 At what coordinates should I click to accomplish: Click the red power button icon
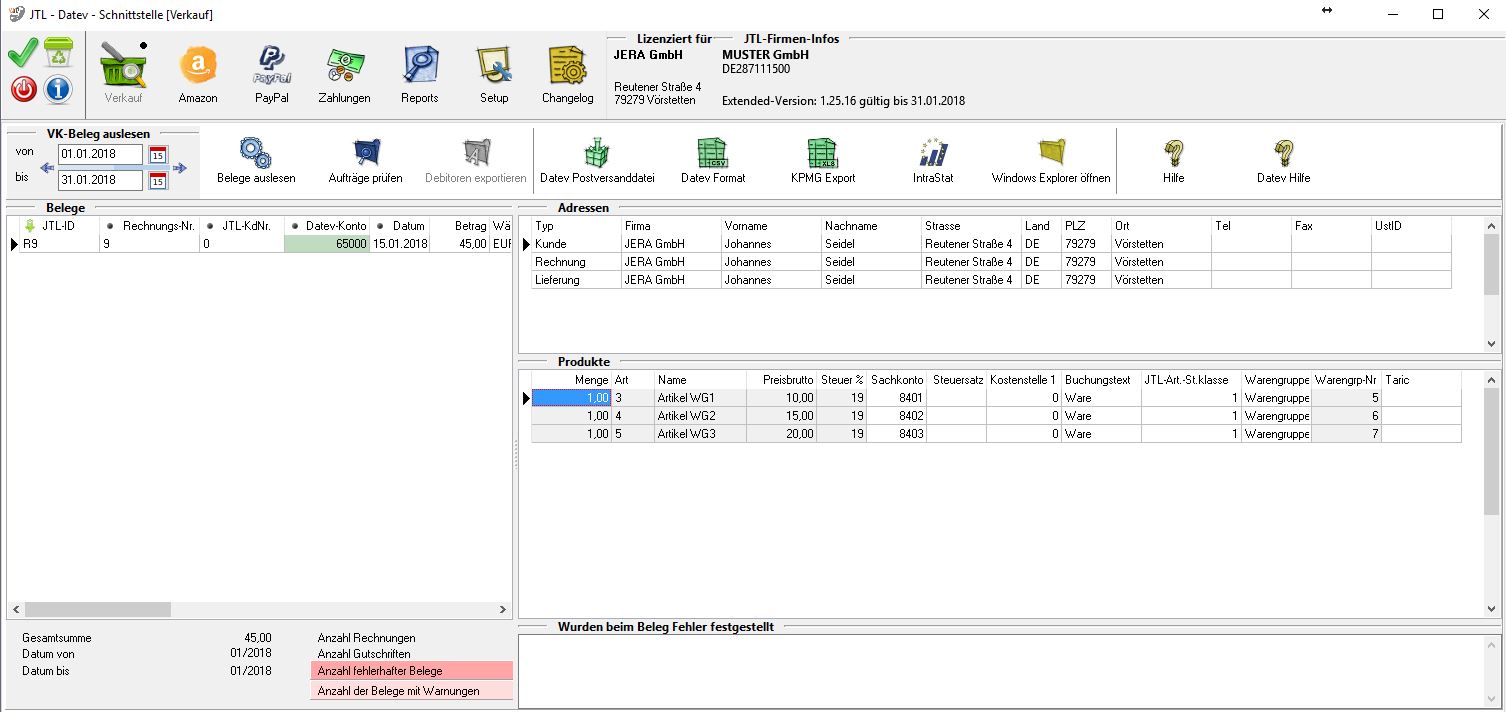24,90
